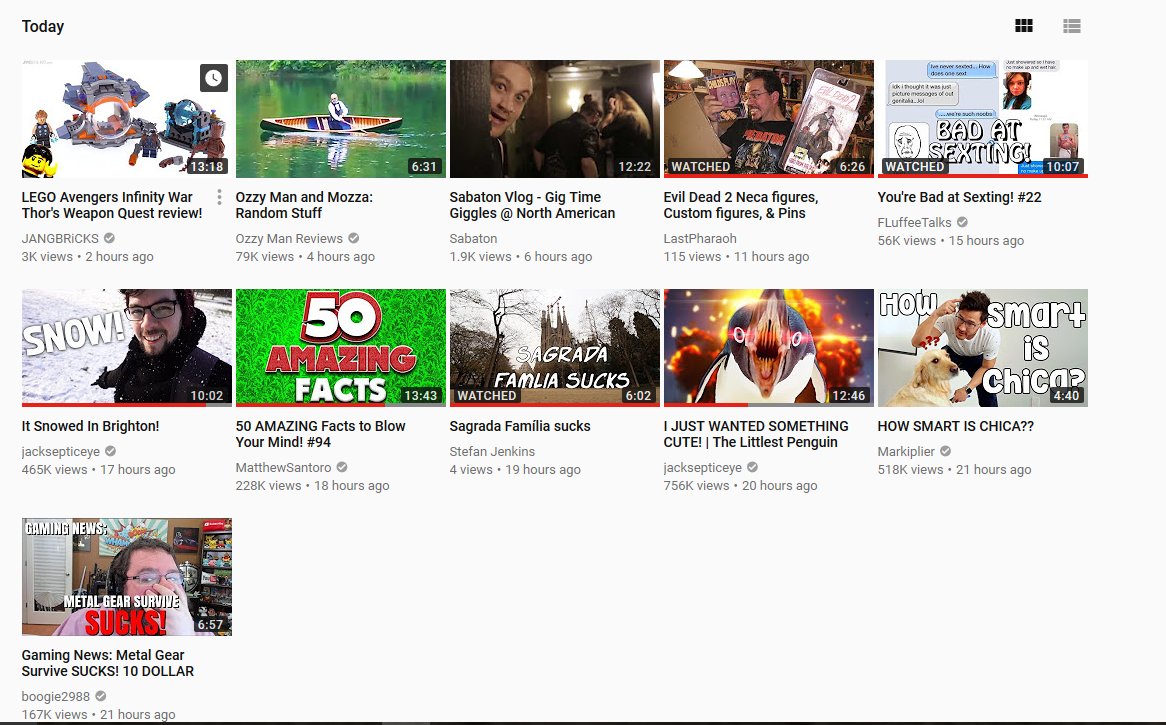Open title 50 AMAZING Facts to Blow Your Mind
Screen dimensions: 1166x725
click(321, 434)
